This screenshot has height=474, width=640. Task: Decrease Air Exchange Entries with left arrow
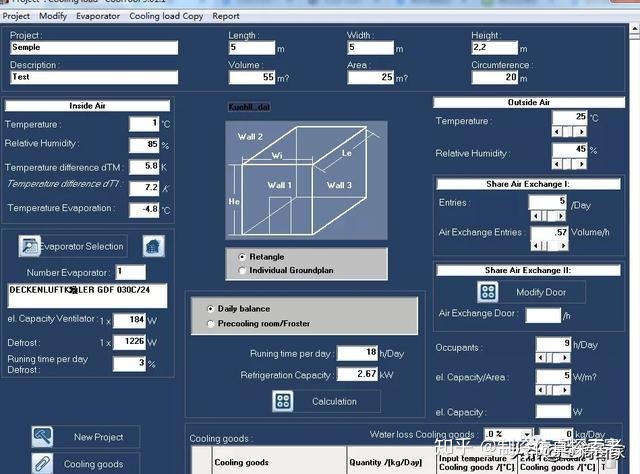[x=536, y=245]
